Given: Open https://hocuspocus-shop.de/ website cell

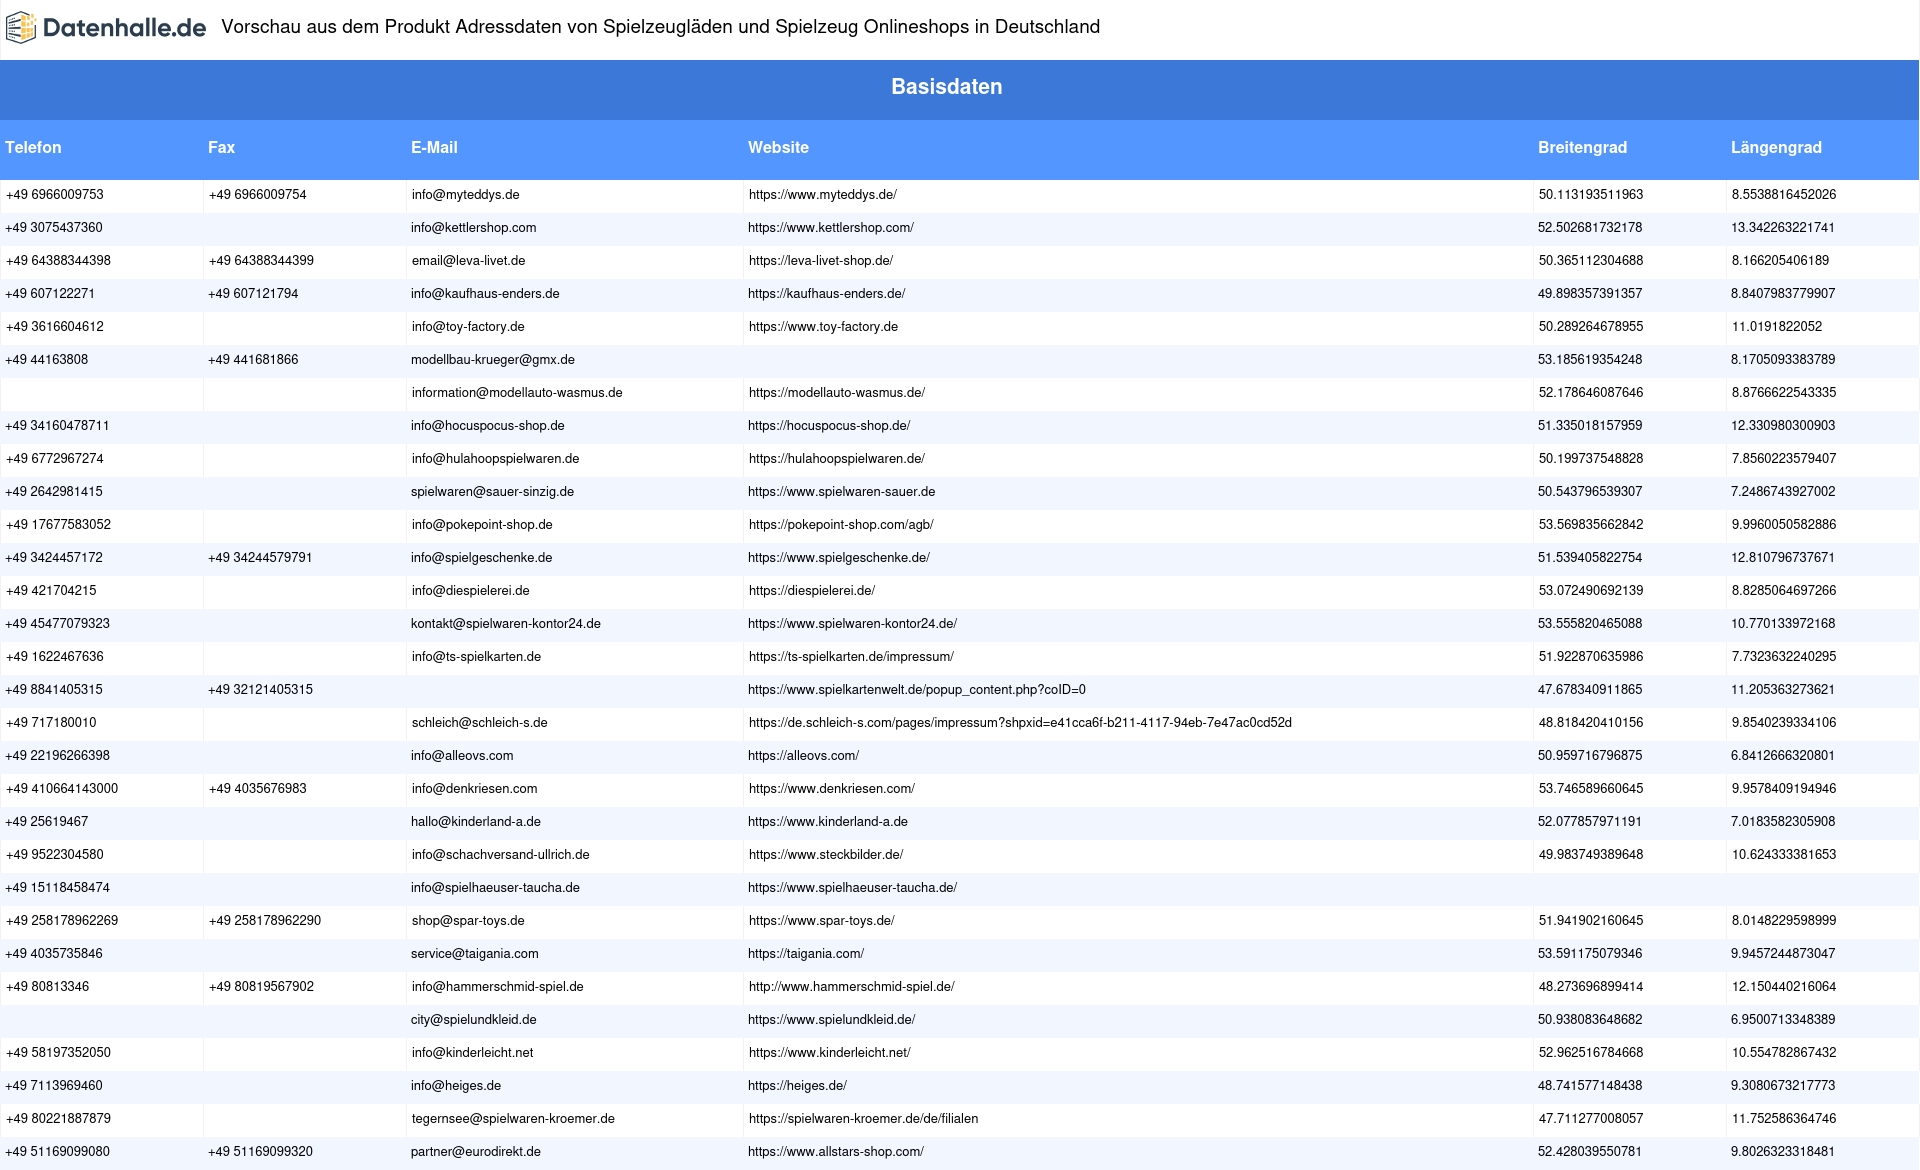Looking at the screenshot, I should [x=829, y=426].
